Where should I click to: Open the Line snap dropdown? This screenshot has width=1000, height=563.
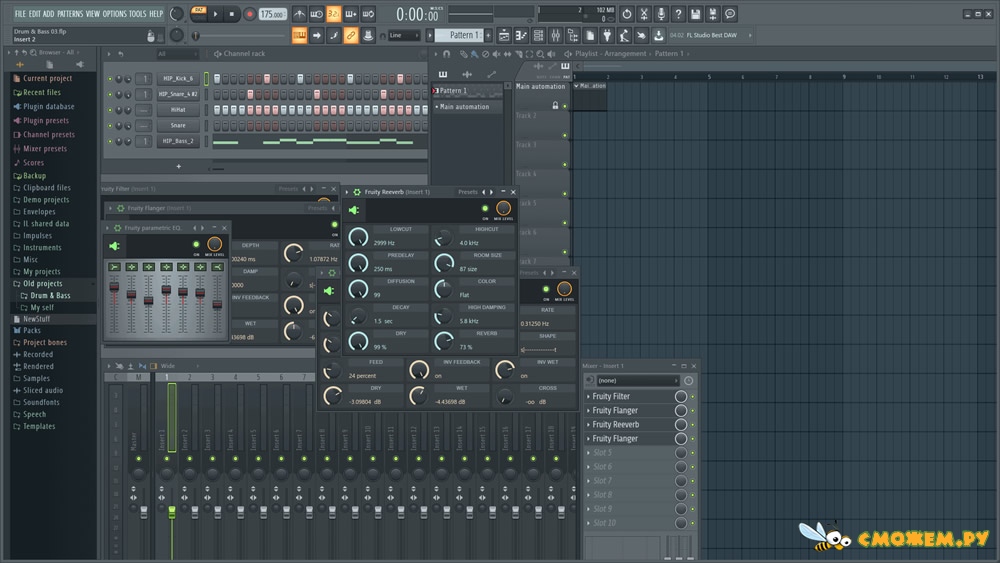tap(404, 36)
